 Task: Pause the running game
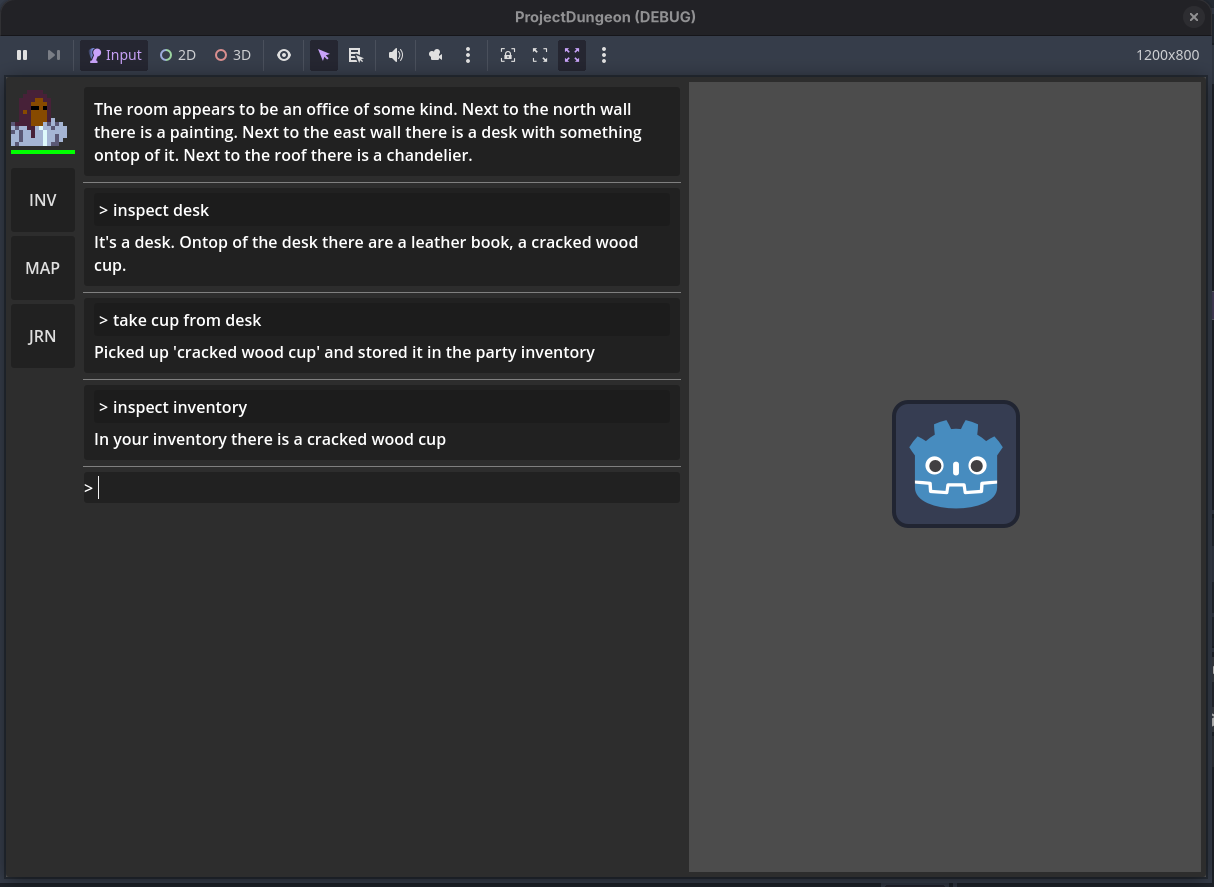[x=22, y=55]
